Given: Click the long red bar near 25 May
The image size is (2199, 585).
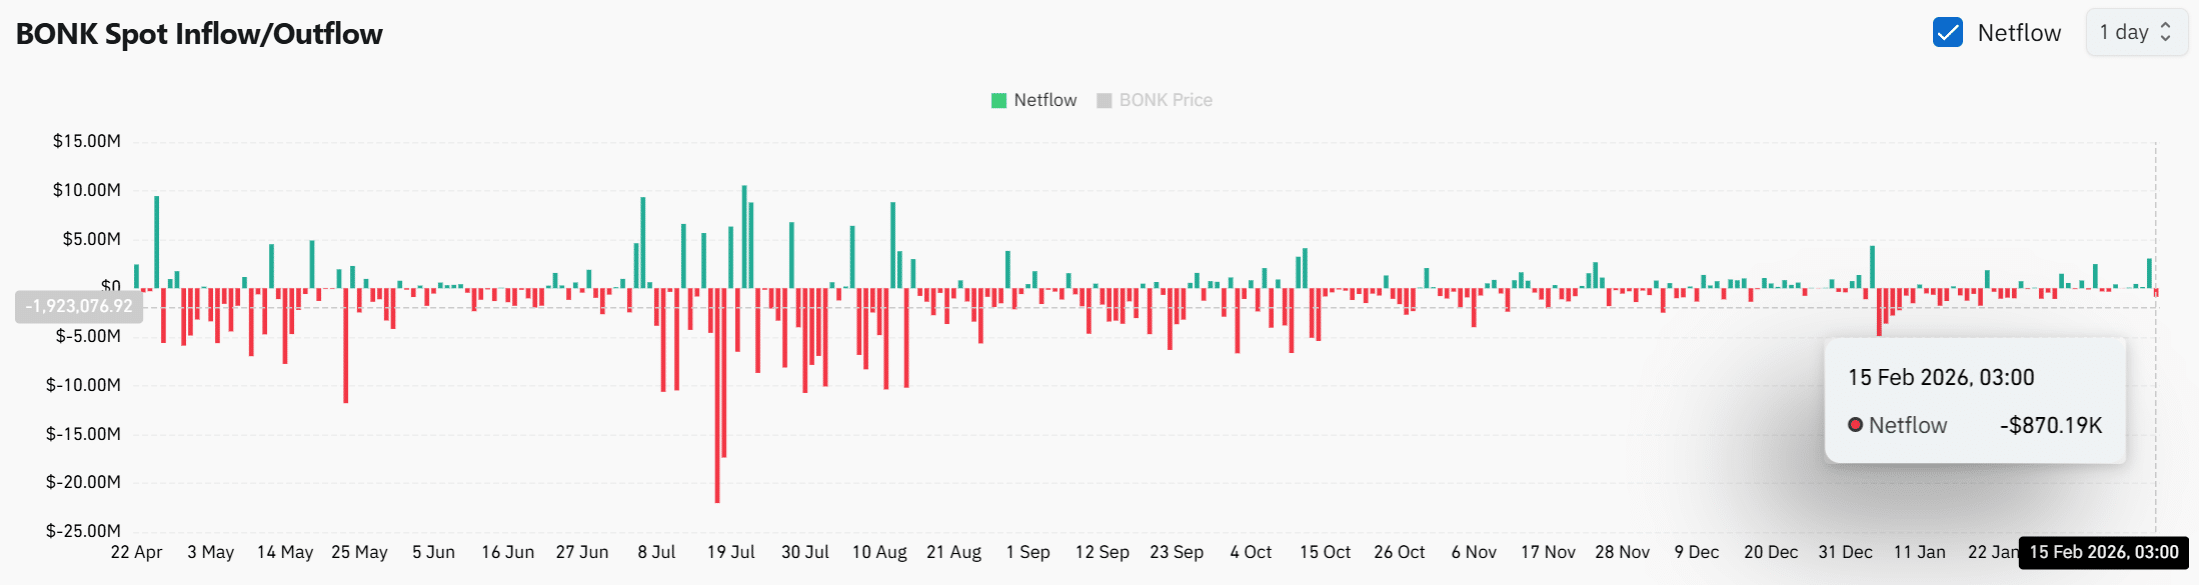Looking at the screenshot, I should click(346, 345).
